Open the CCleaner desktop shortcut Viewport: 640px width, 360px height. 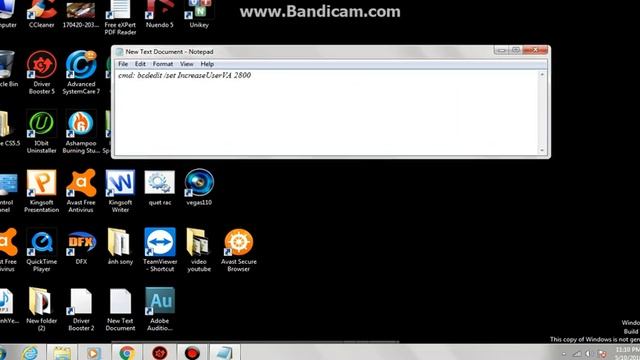tap(42, 13)
